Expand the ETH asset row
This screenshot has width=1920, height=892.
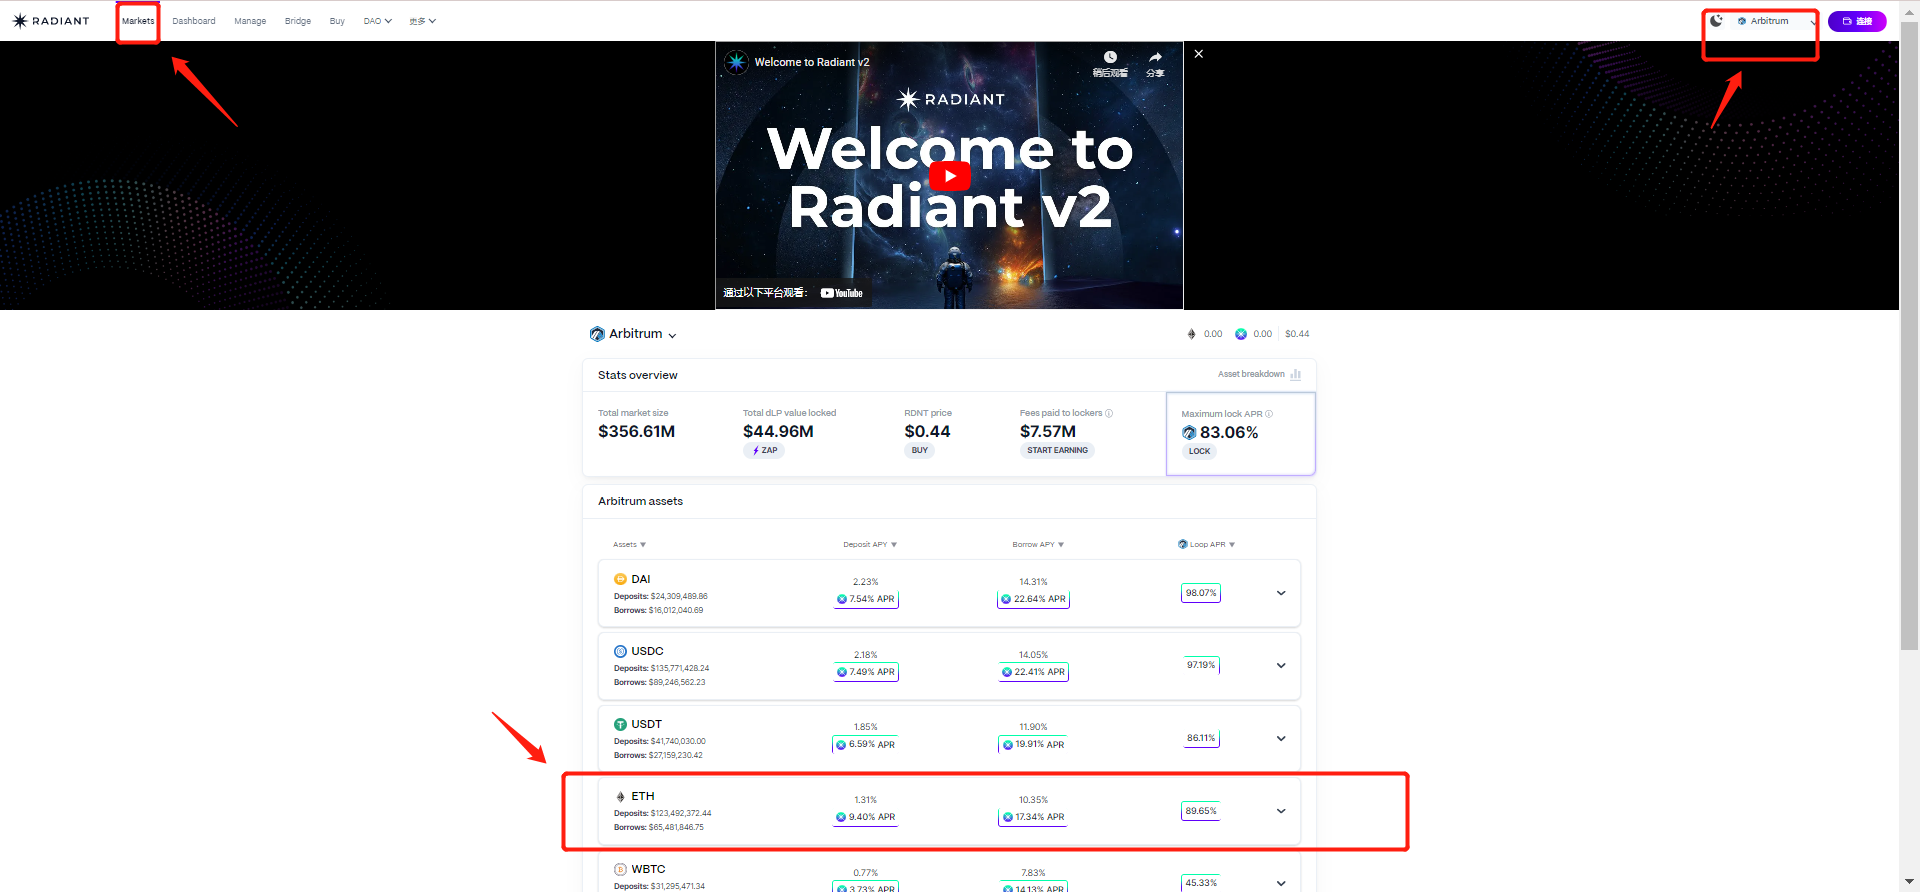1280,811
